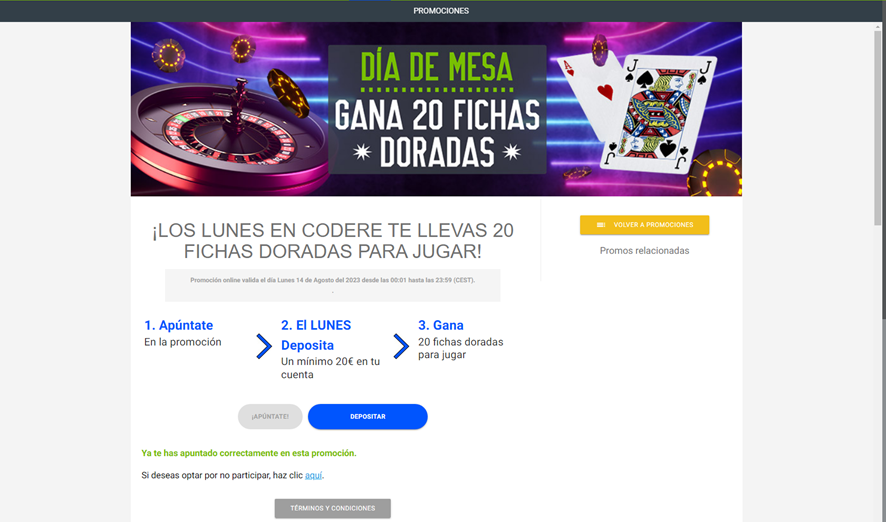886x522 pixels.
Task: Click the '2. El LUNES Deposita' heading
Action: coord(316,335)
